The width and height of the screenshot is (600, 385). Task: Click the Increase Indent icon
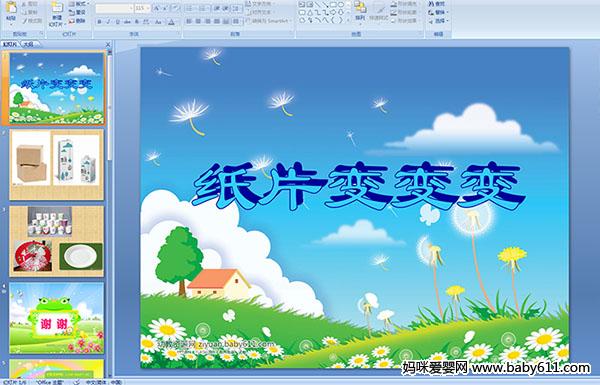[x=225, y=8]
